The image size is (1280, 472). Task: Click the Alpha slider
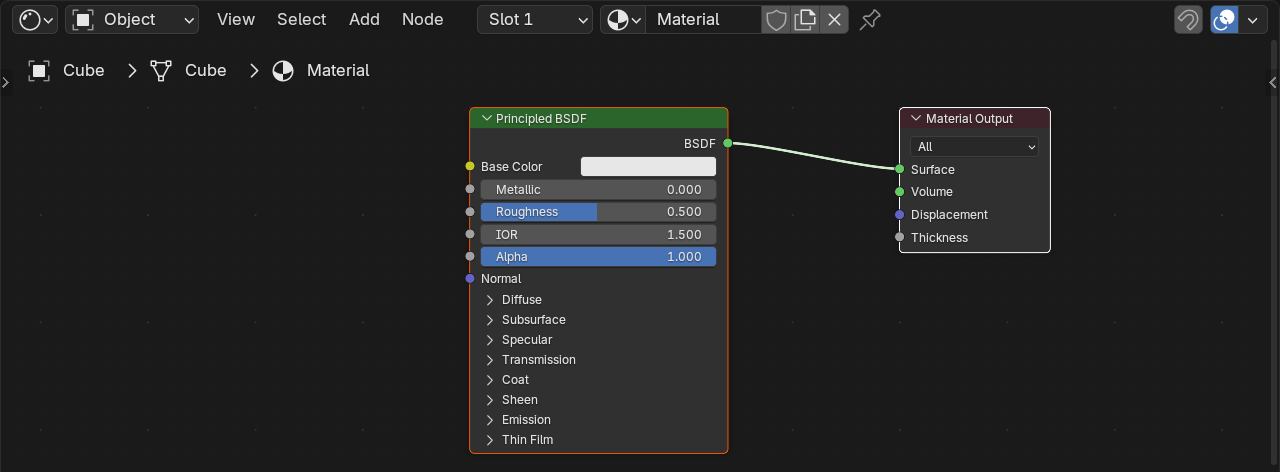(x=598, y=257)
